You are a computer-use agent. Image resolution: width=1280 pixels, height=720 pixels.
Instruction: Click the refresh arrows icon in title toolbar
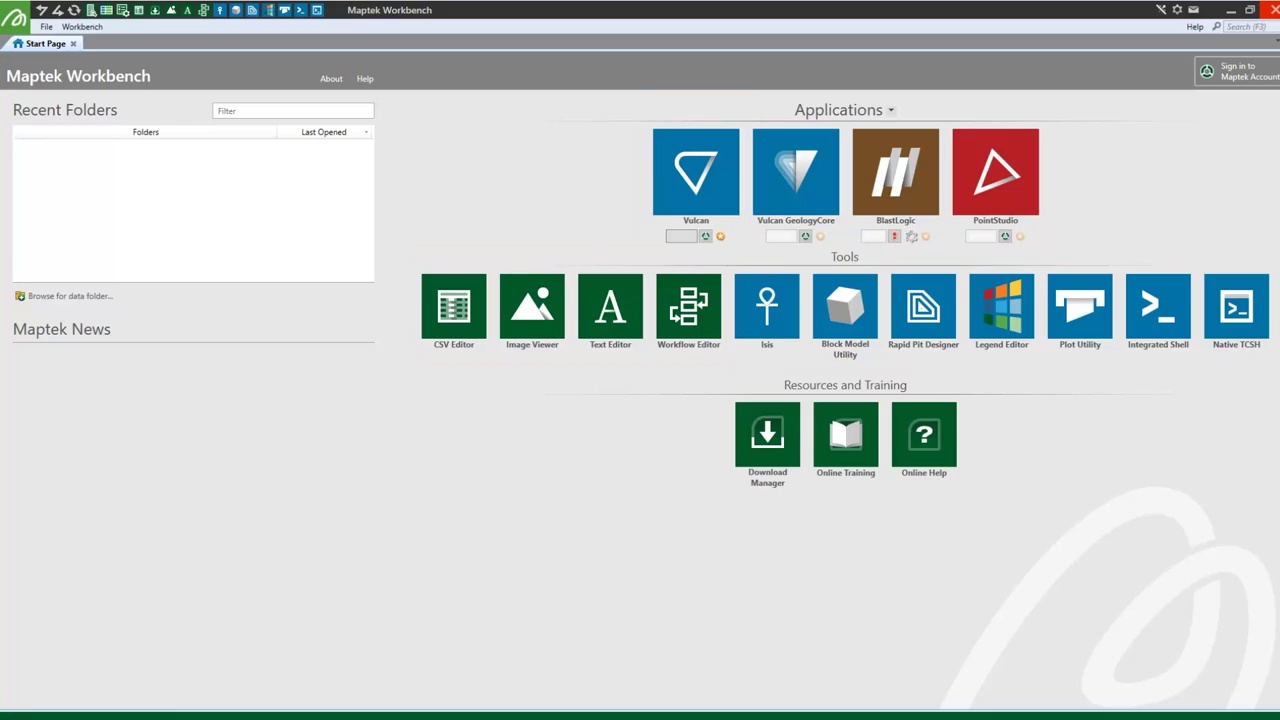tap(74, 10)
